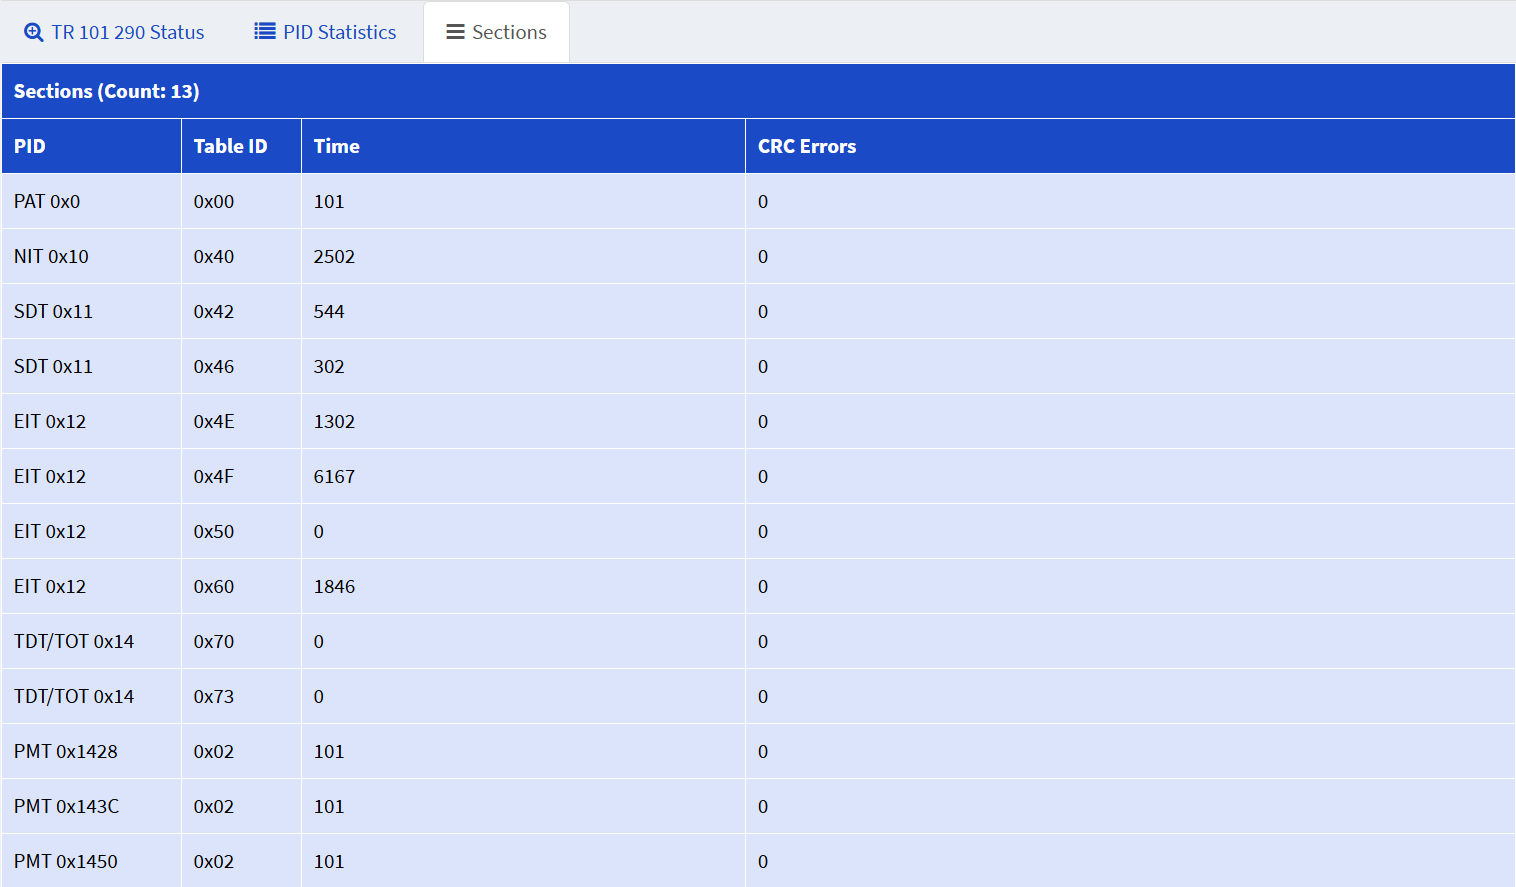Click the Table ID column header

[241, 146]
